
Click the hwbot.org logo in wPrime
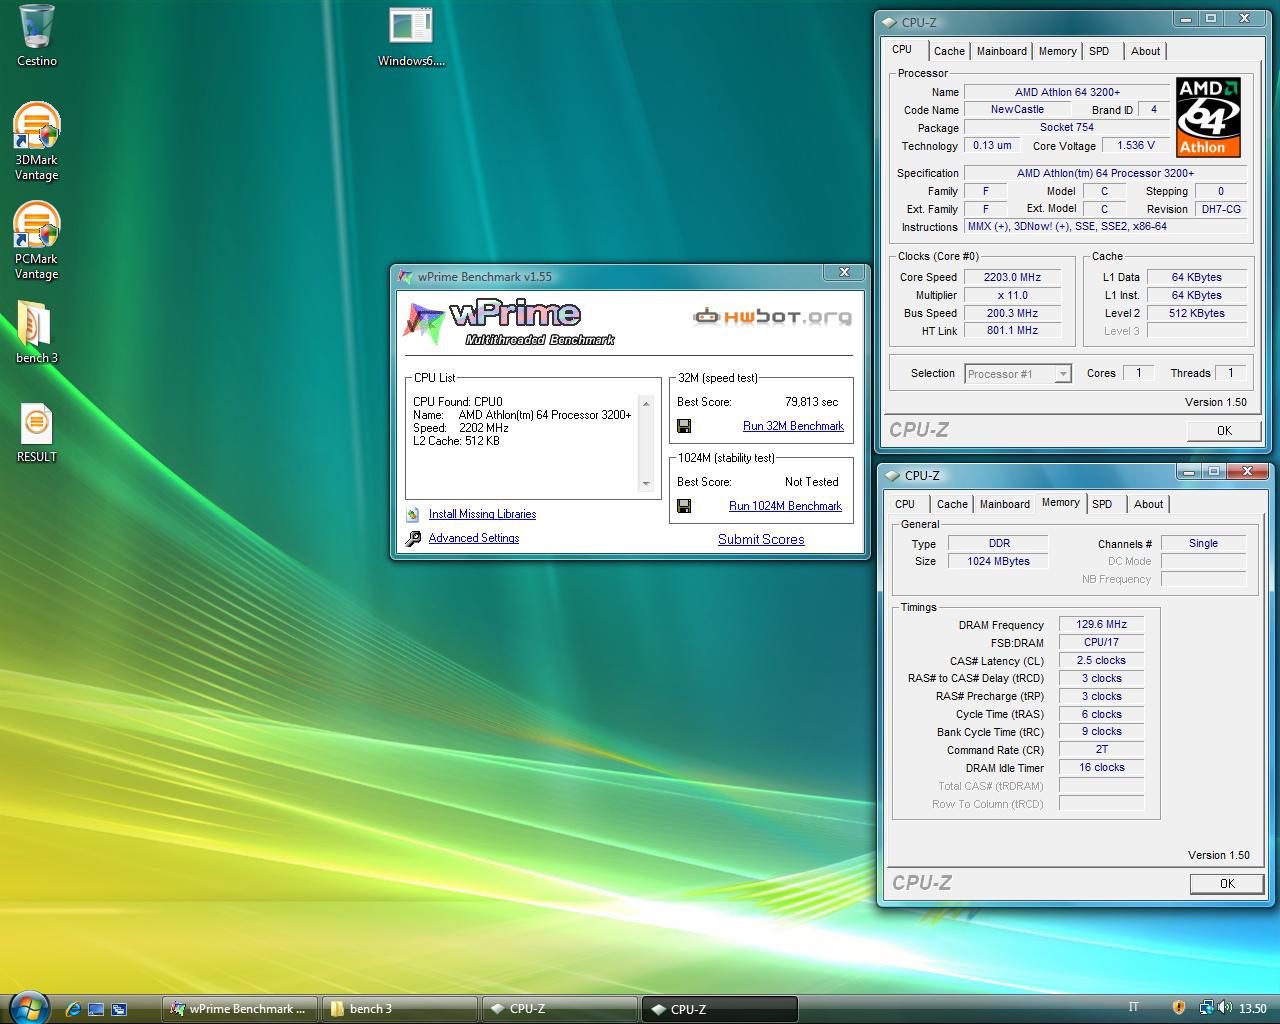(x=772, y=317)
